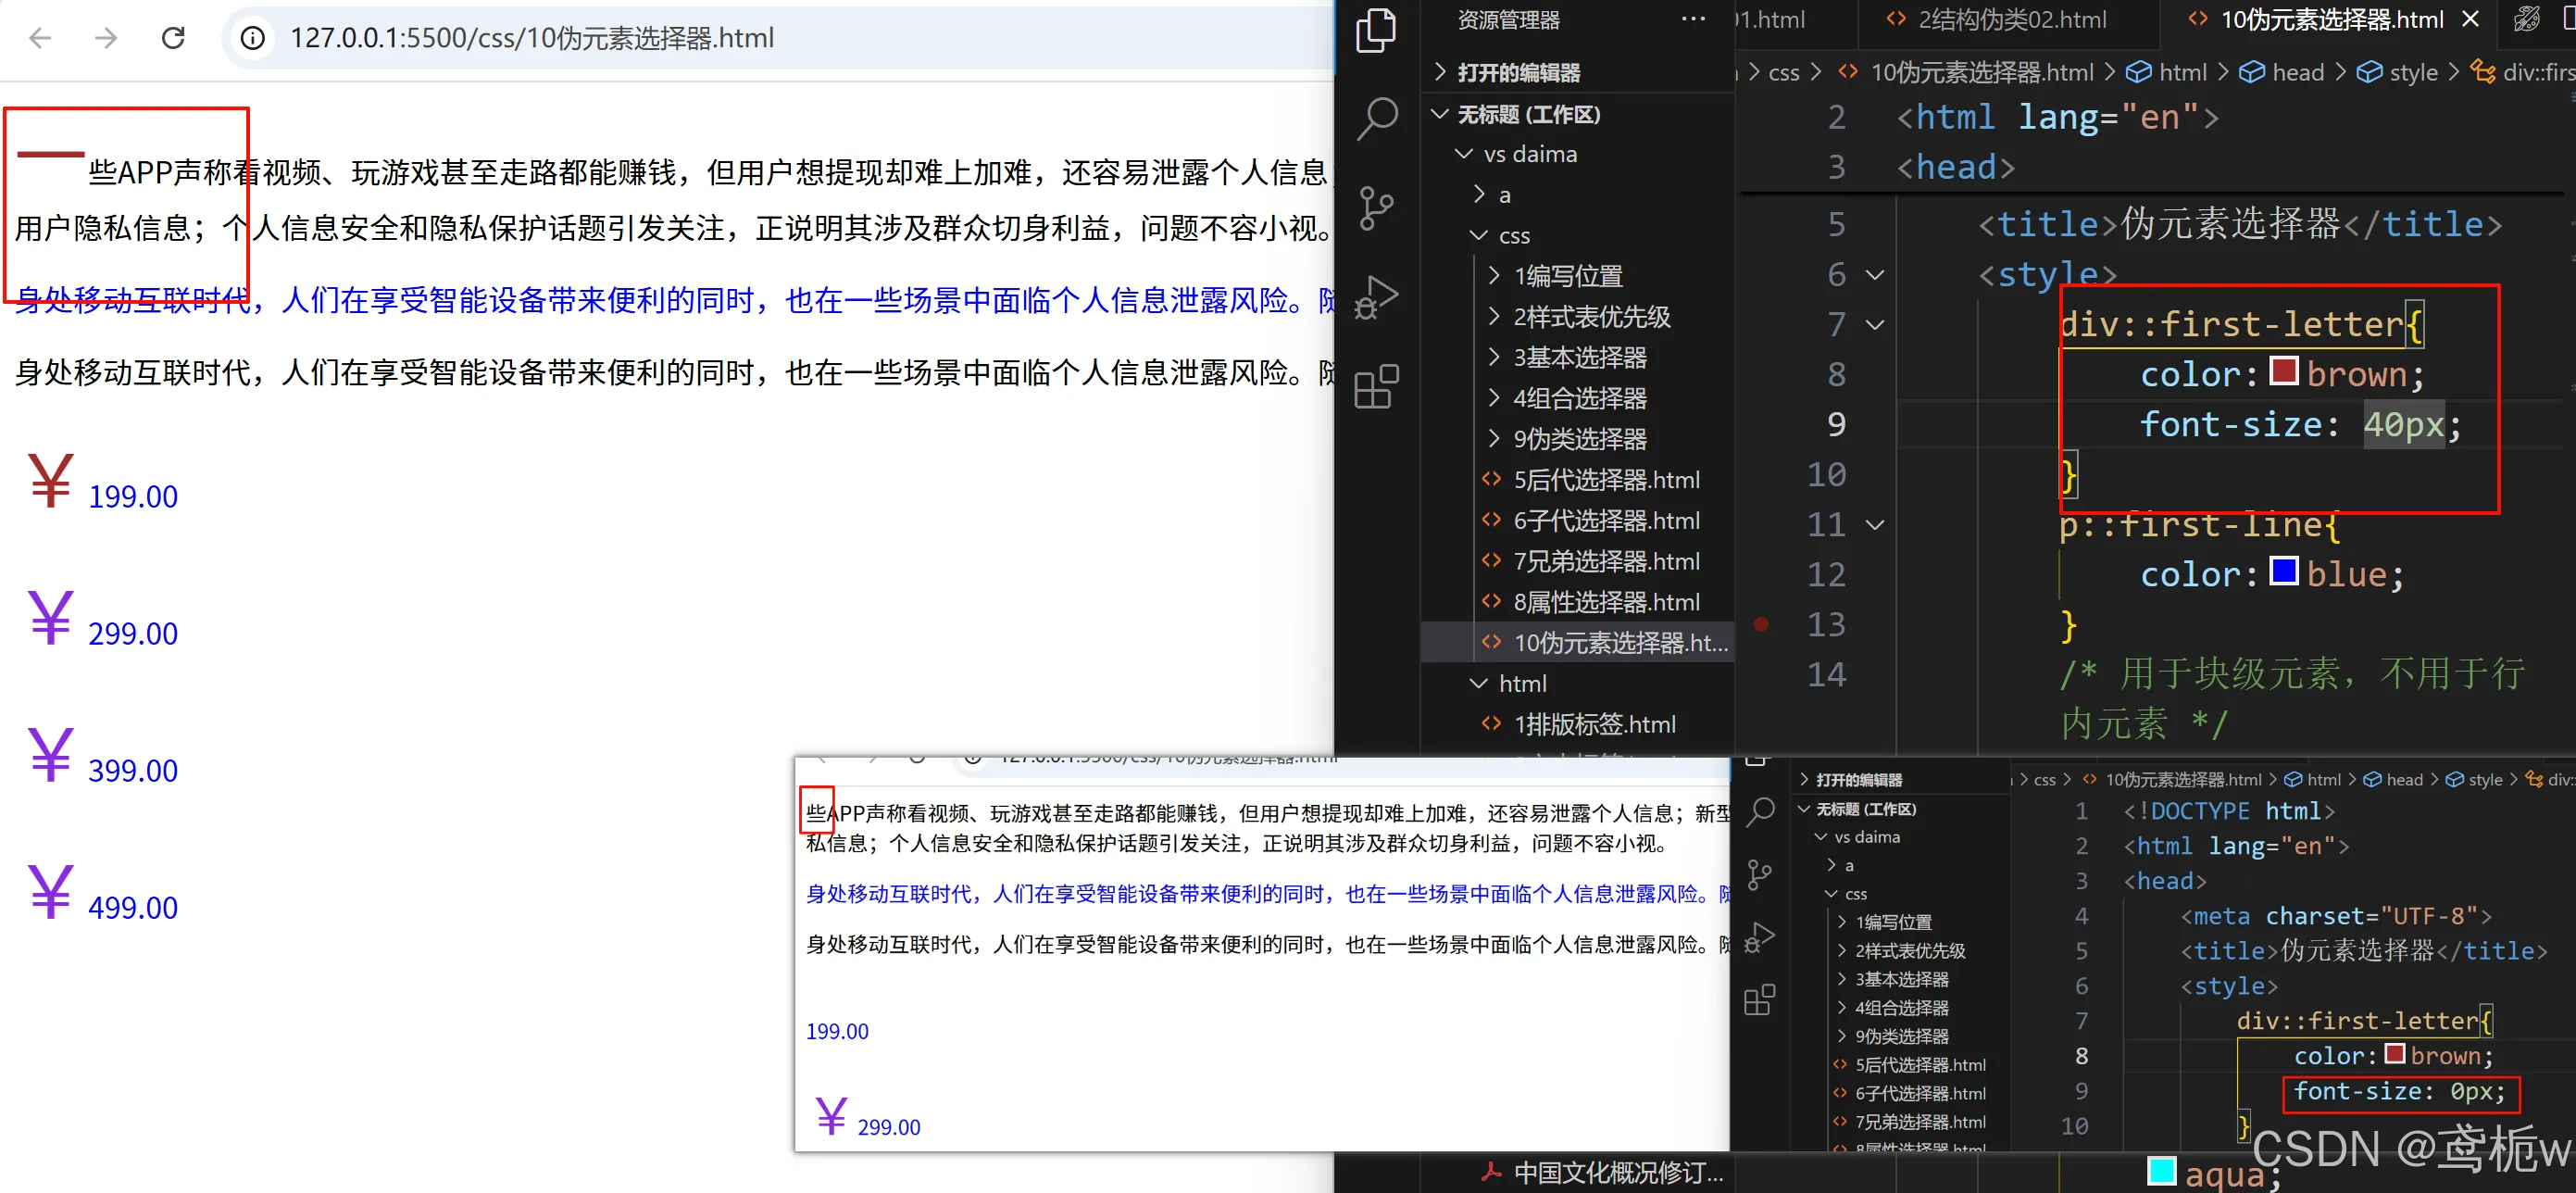This screenshot has height=1193, width=2576.
Task: Open file 5后代选择器.html
Action: 1606,480
